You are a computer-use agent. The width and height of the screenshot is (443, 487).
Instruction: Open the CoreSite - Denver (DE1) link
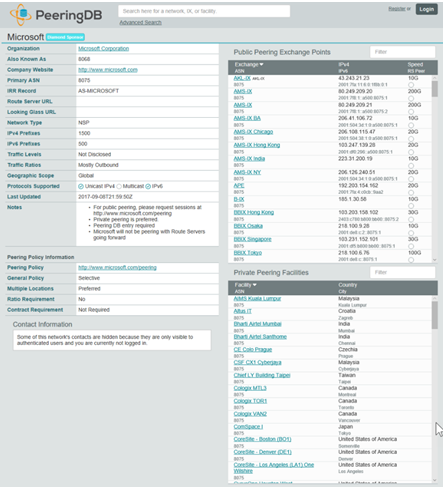[263, 452]
